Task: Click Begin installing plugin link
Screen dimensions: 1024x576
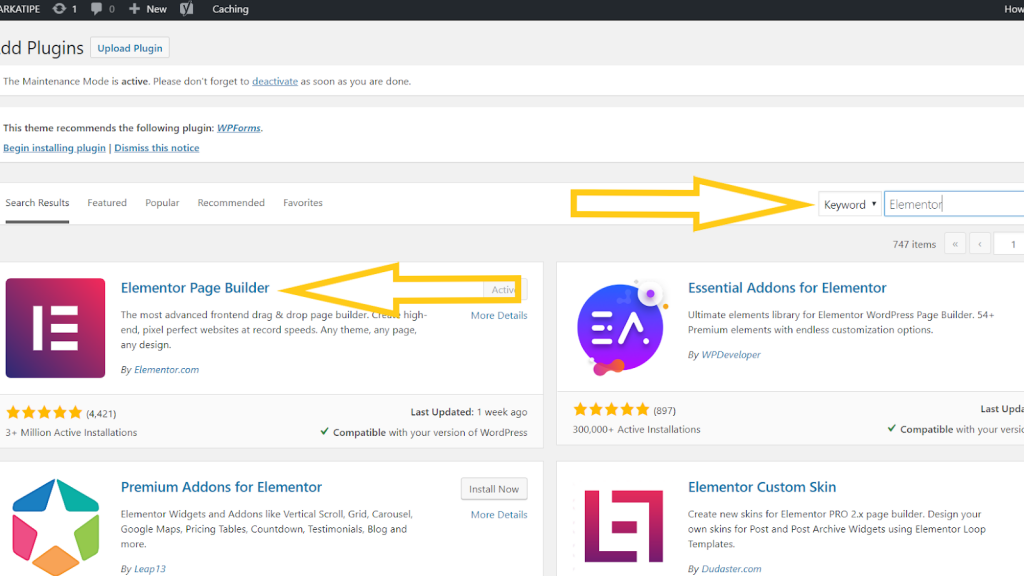Action: click(54, 148)
